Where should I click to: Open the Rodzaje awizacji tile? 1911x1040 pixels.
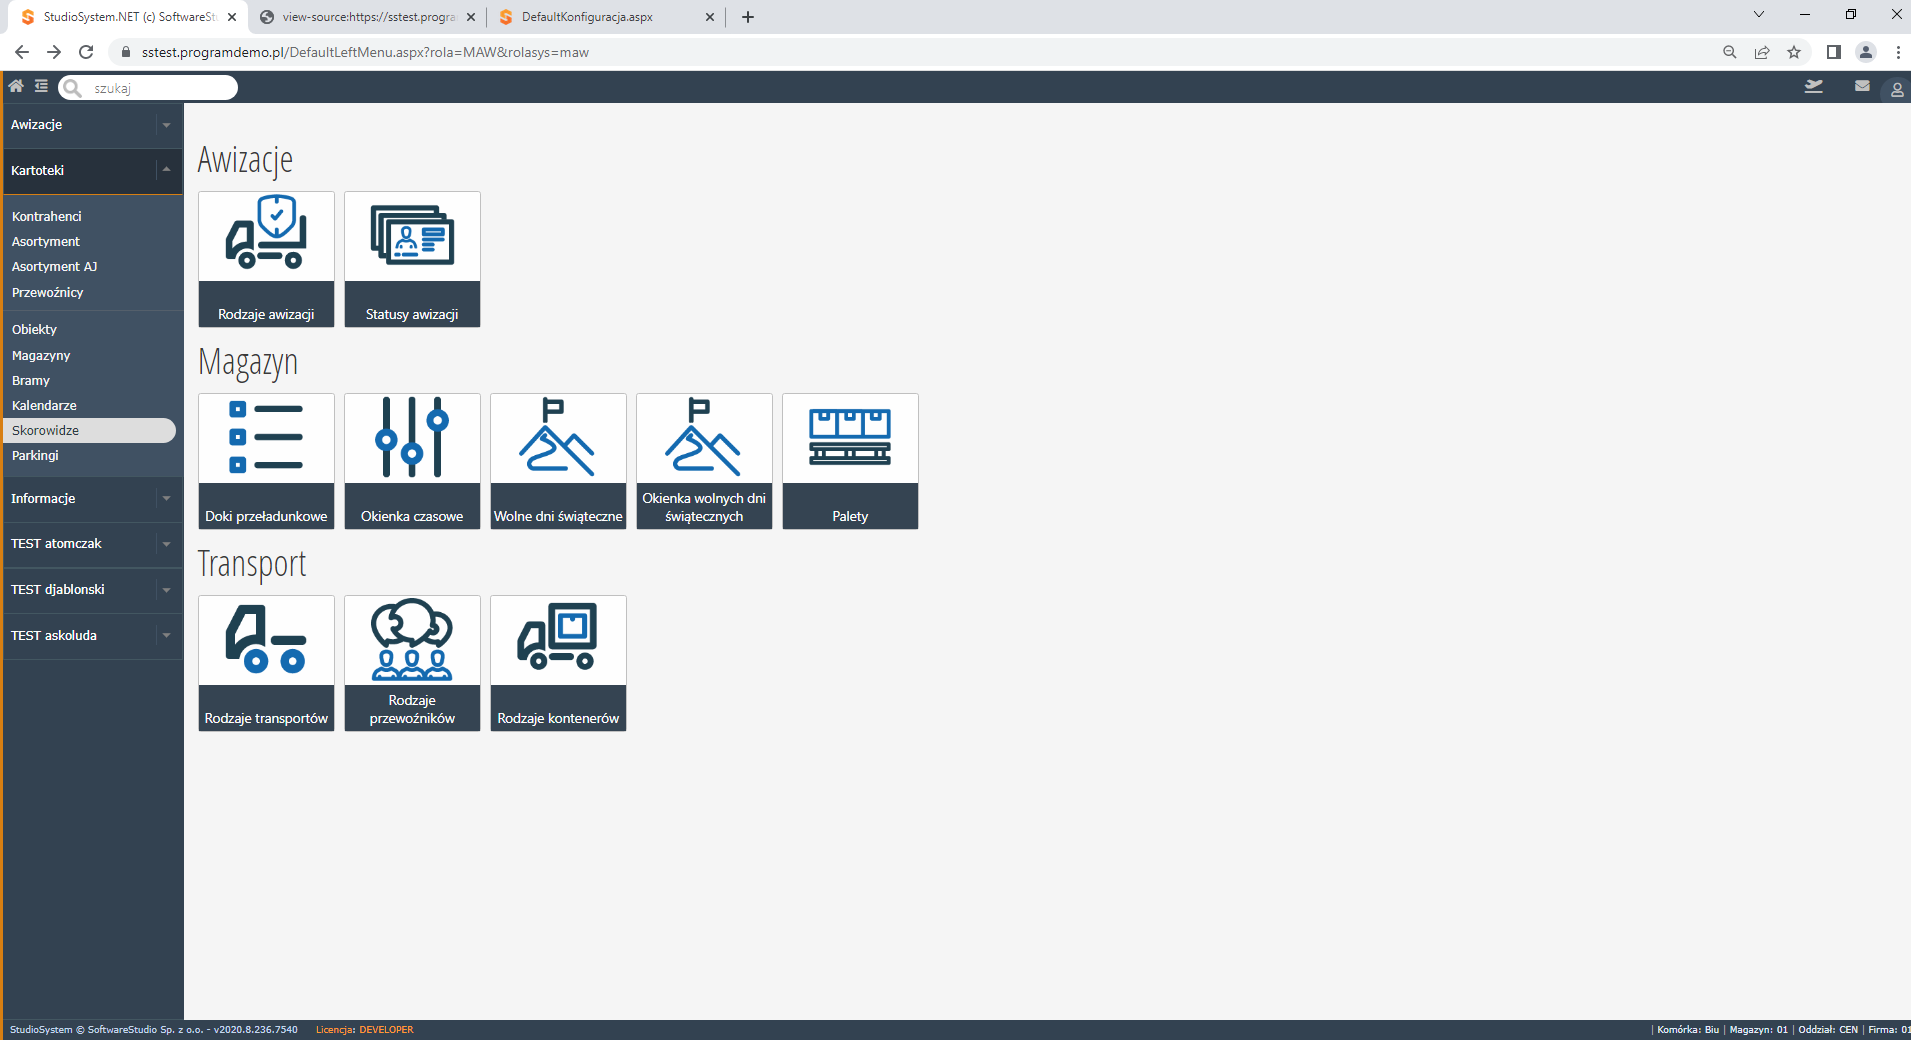pos(266,259)
